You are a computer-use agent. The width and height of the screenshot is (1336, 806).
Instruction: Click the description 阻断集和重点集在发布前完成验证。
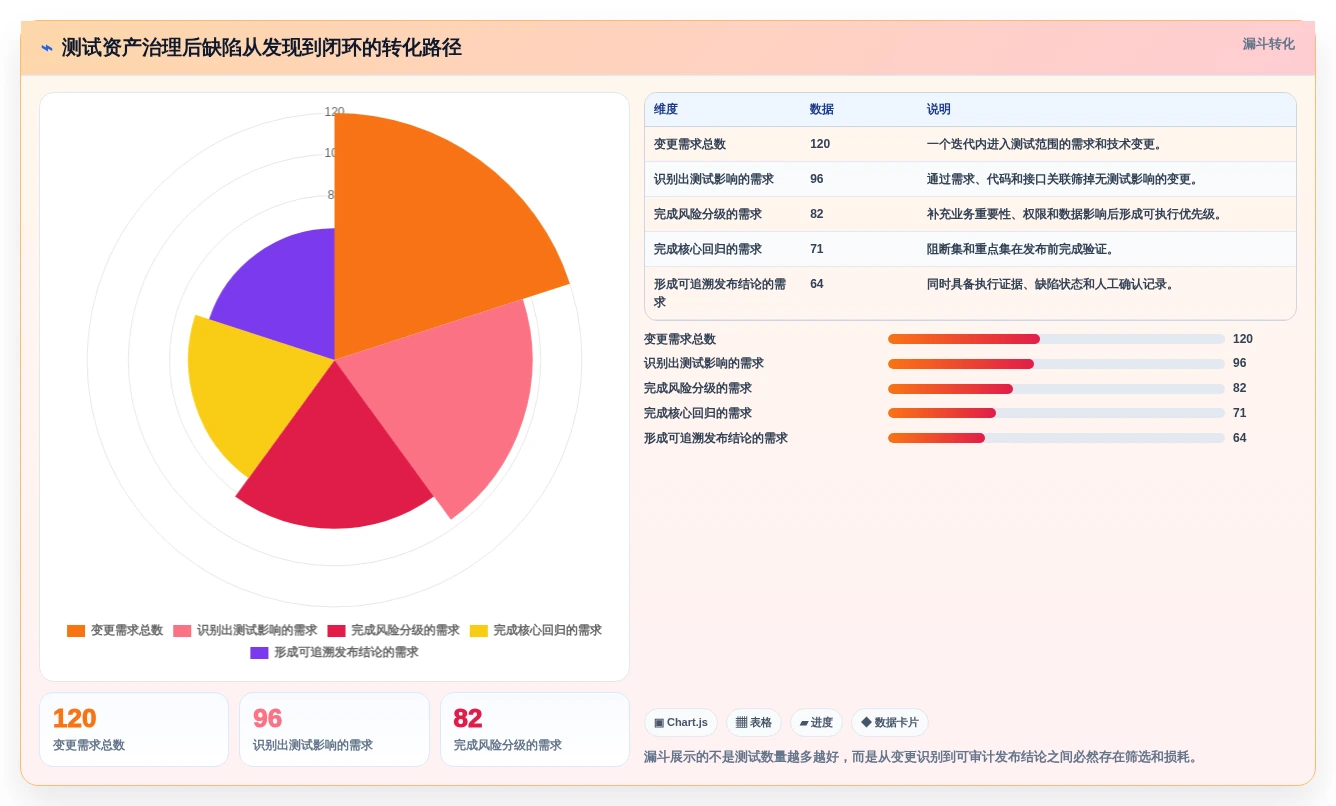click(x=1020, y=249)
